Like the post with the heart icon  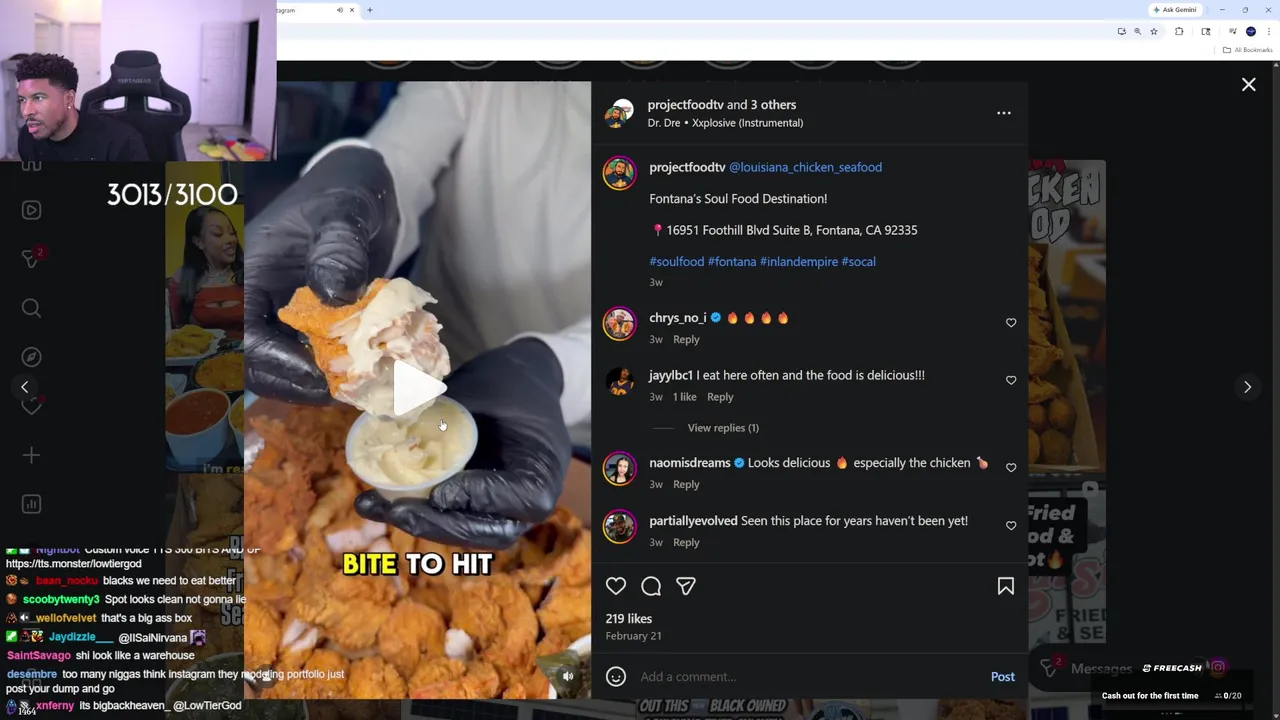pyautogui.click(x=616, y=587)
